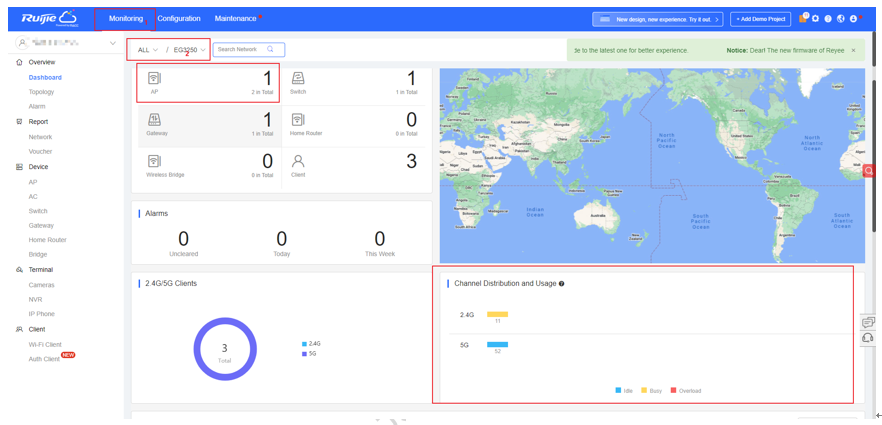882x425 pixels.
Task: Click the Today alarms count
Action: 282,239
